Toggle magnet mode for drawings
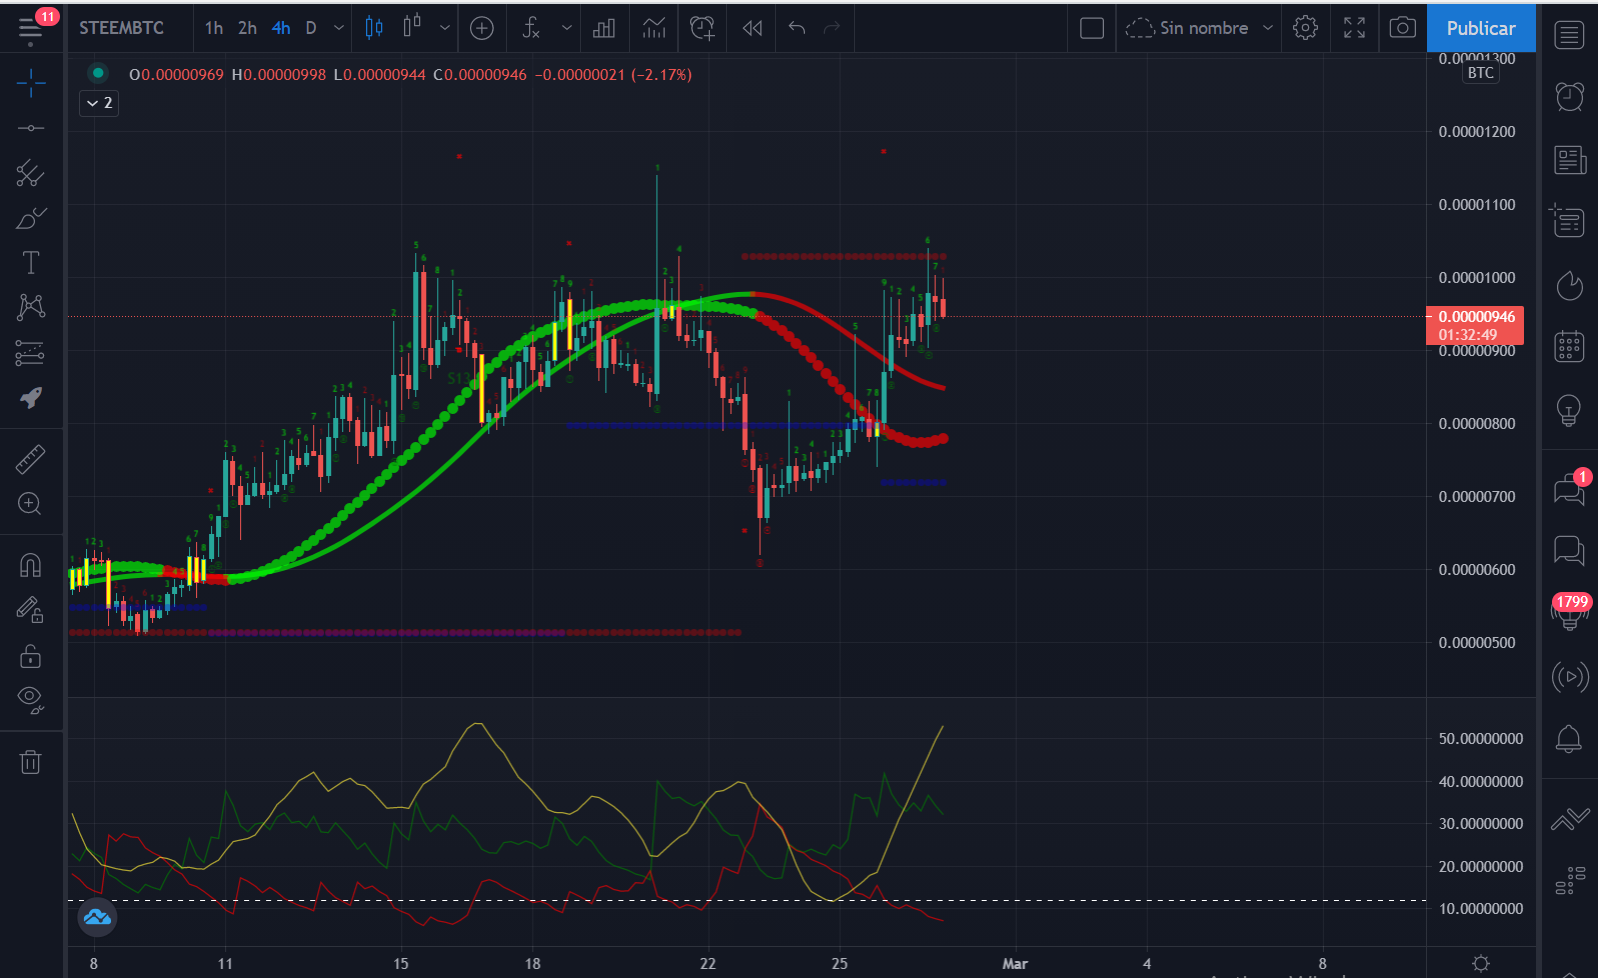1598x978 pixels. pos(31,566)
